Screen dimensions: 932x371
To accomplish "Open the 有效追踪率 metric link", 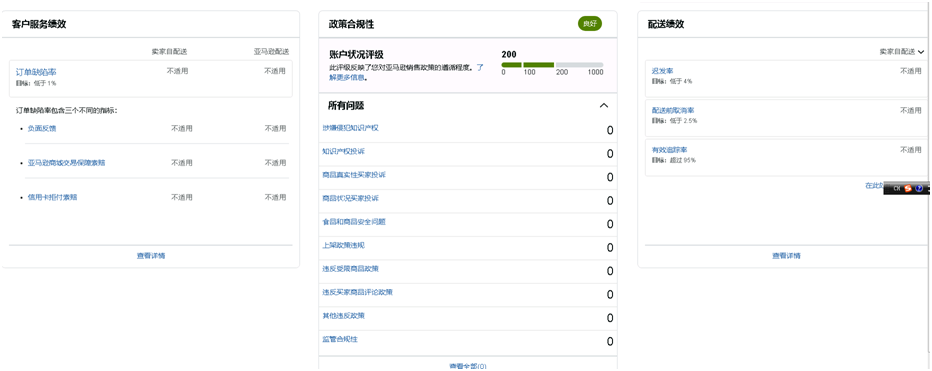I will tap(670, 150).
